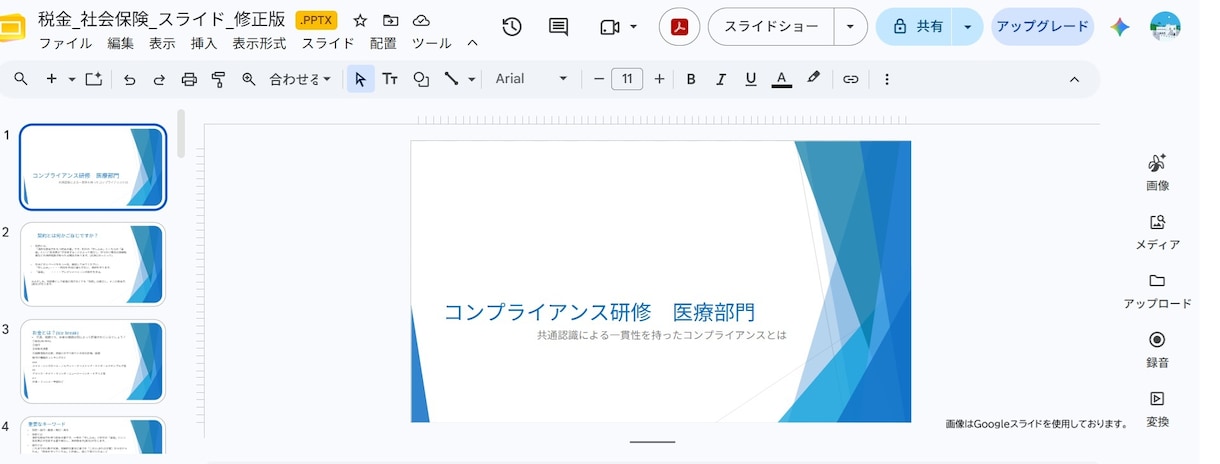Select slide 2 thumbnail
Screen dimensions: 1220x464
pos(93,264)
